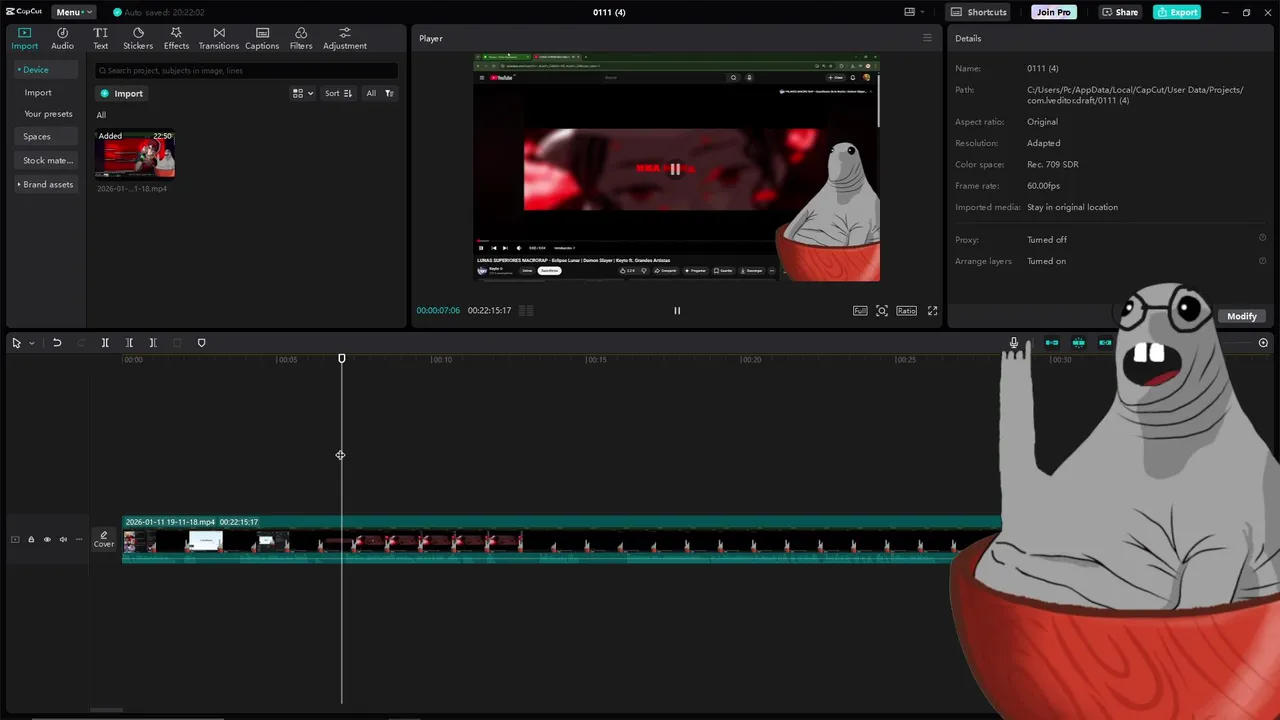Delete left of playhead
This screenshot has width=1280, height=720.
[x=129, y=343]
